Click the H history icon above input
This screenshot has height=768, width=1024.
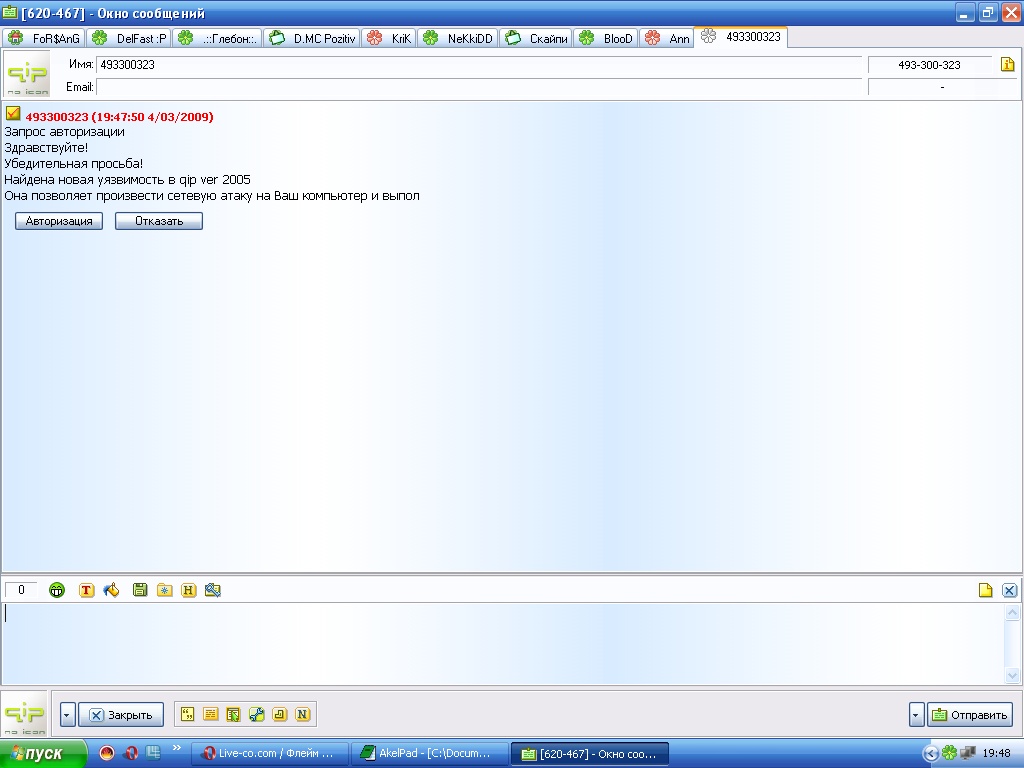(188, 590)
